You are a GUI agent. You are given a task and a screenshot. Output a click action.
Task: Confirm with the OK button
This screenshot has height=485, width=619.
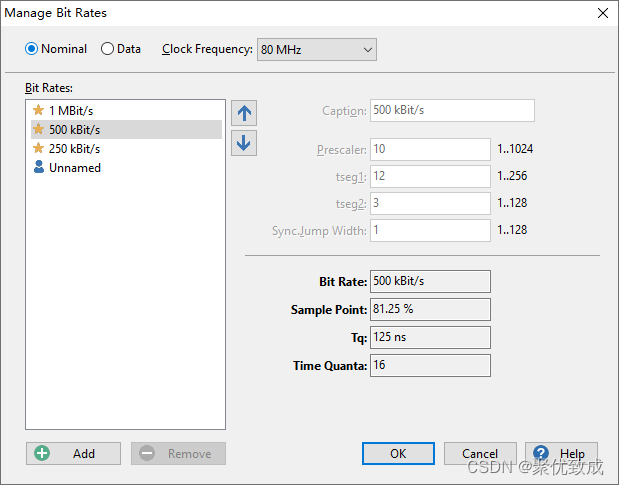tap(398, 453)
